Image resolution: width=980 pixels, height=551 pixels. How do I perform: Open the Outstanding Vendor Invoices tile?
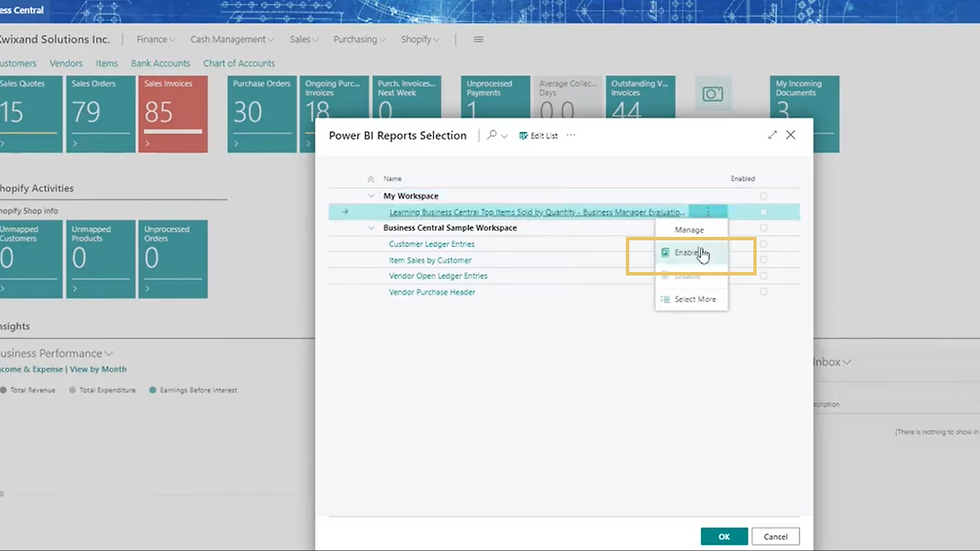641,97
